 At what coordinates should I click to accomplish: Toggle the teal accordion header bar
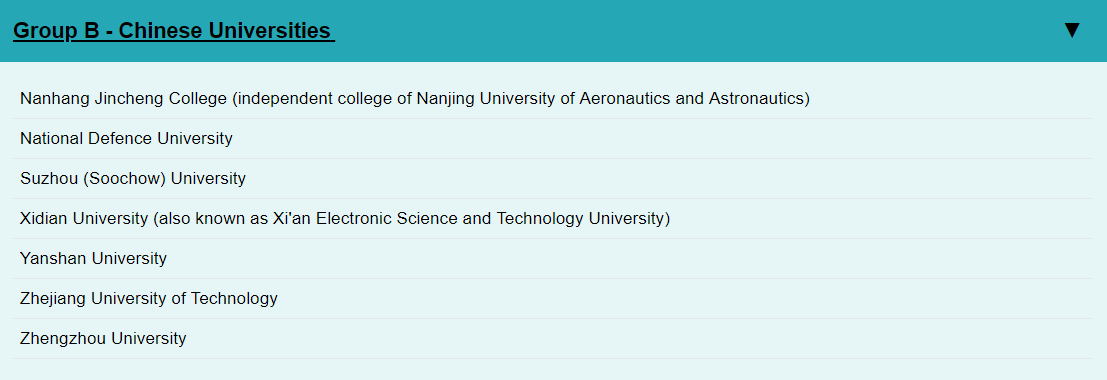554,31
